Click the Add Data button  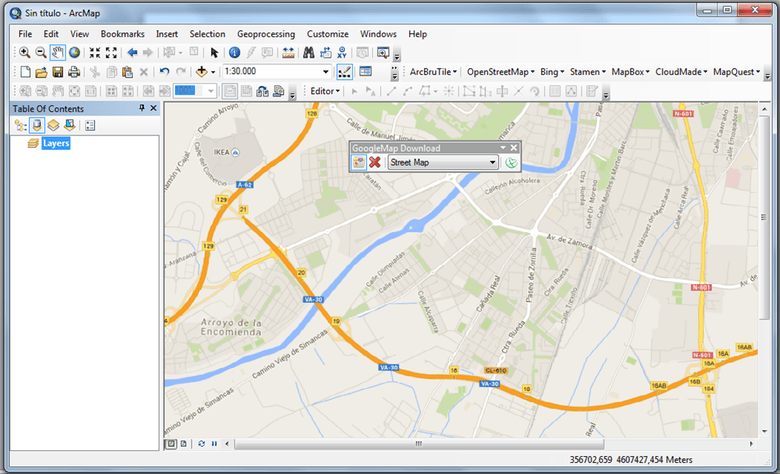pos(201,72)
